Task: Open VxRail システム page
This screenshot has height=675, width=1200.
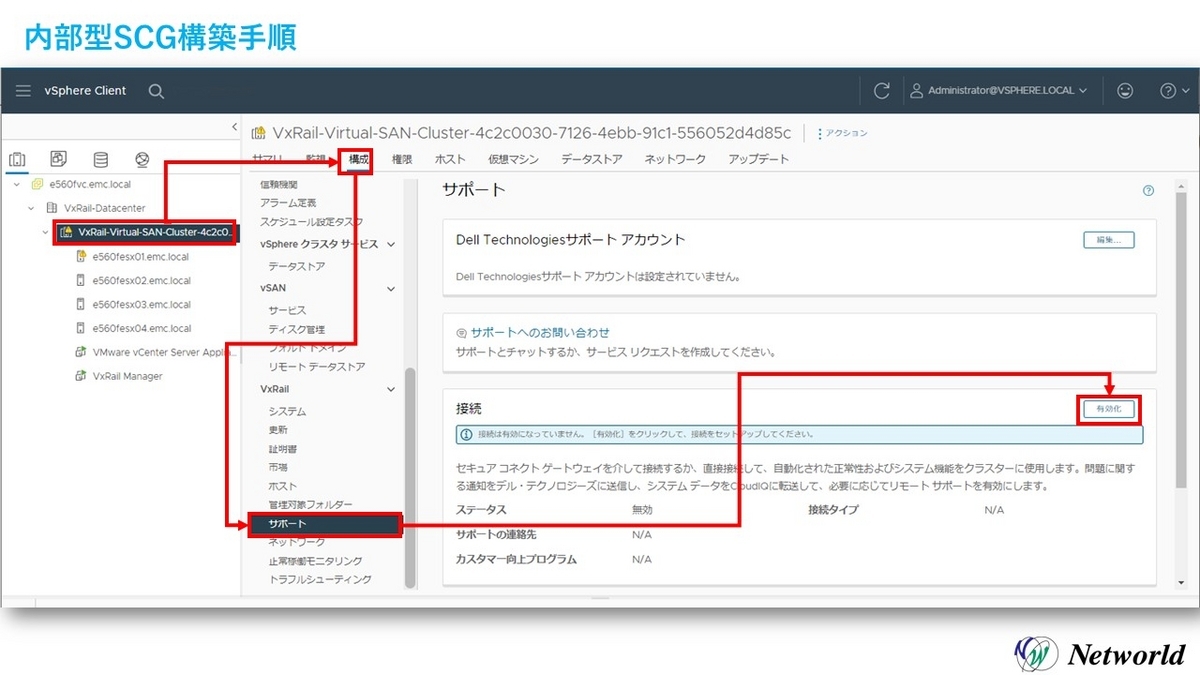Action: coord(287,411)
